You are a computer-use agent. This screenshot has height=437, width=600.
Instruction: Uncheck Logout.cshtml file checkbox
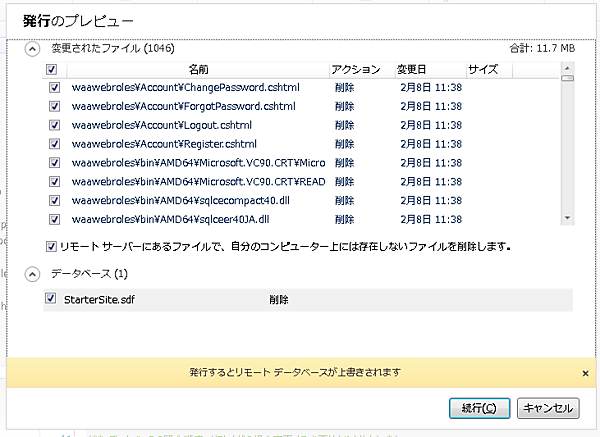coord(55,126)
